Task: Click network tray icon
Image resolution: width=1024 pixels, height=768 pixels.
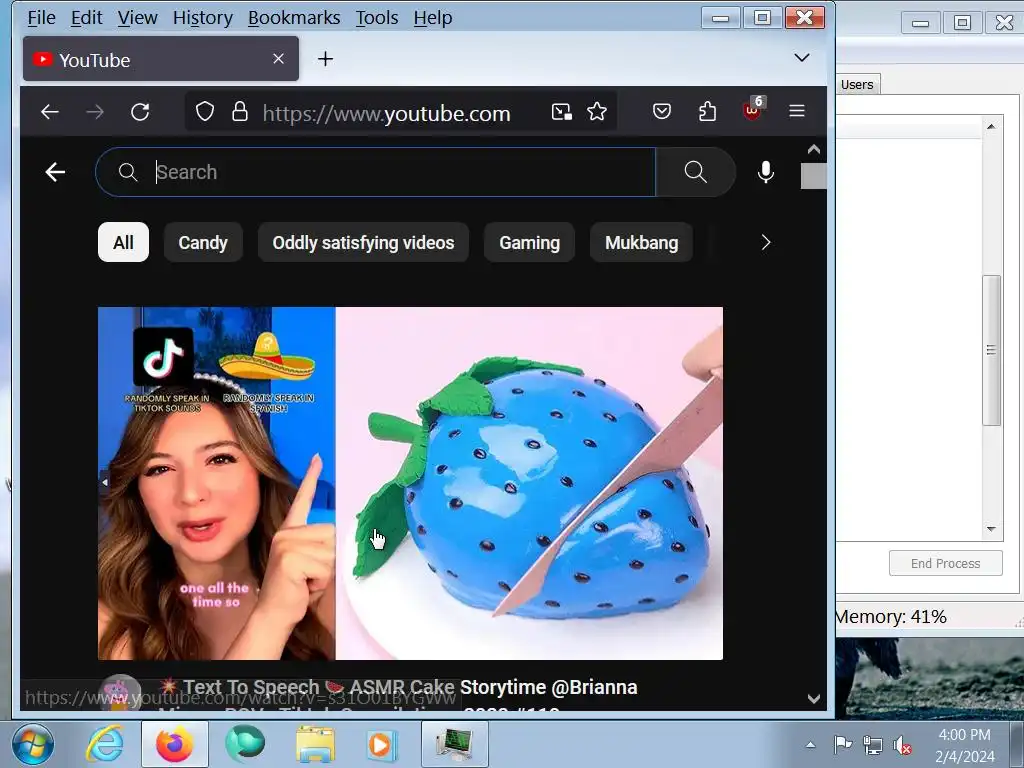Action: (x=872, y=744)
